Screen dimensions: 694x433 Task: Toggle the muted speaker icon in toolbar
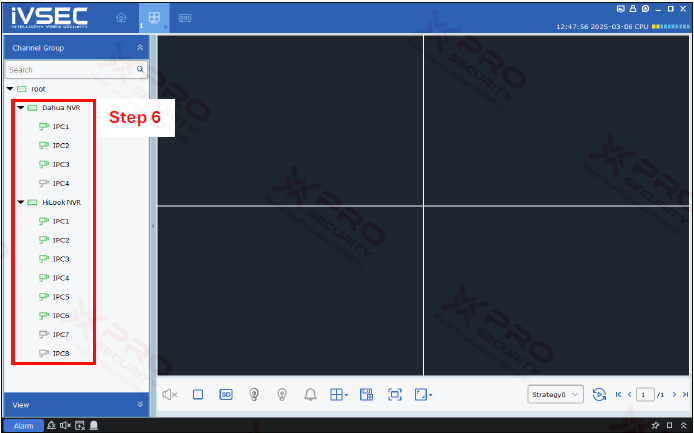(170, 394)
